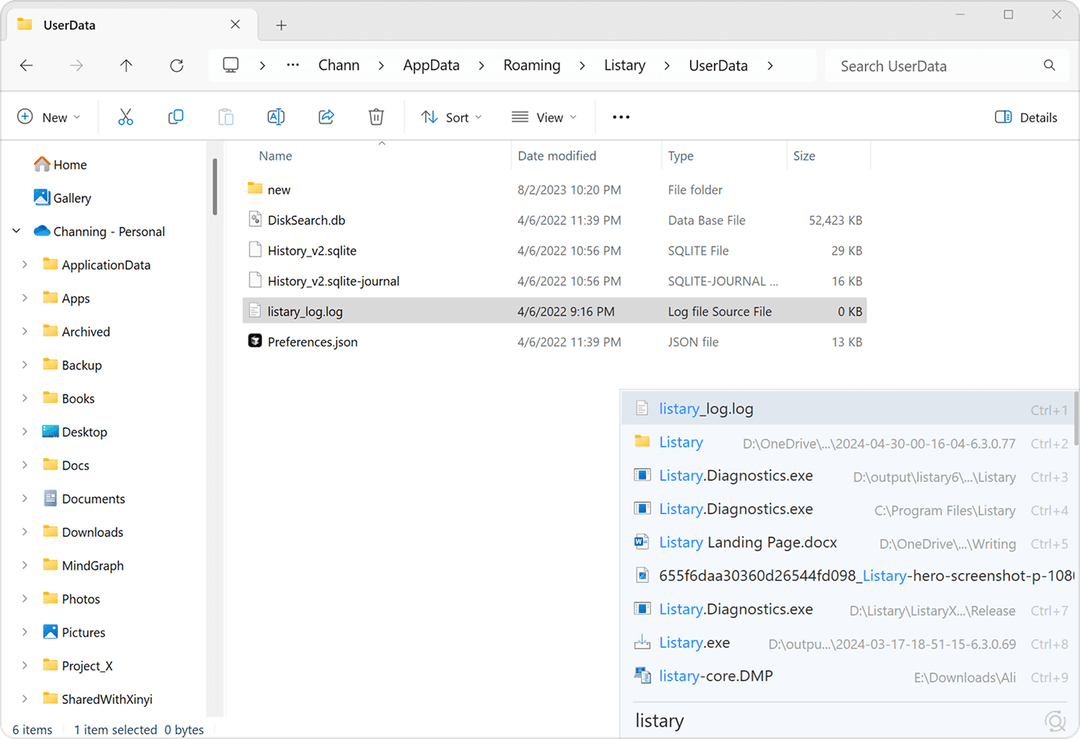The height and width of the screenshot is (739, 1080).
Task: Click the Listary breadcrumb
Action: [625, 65]
